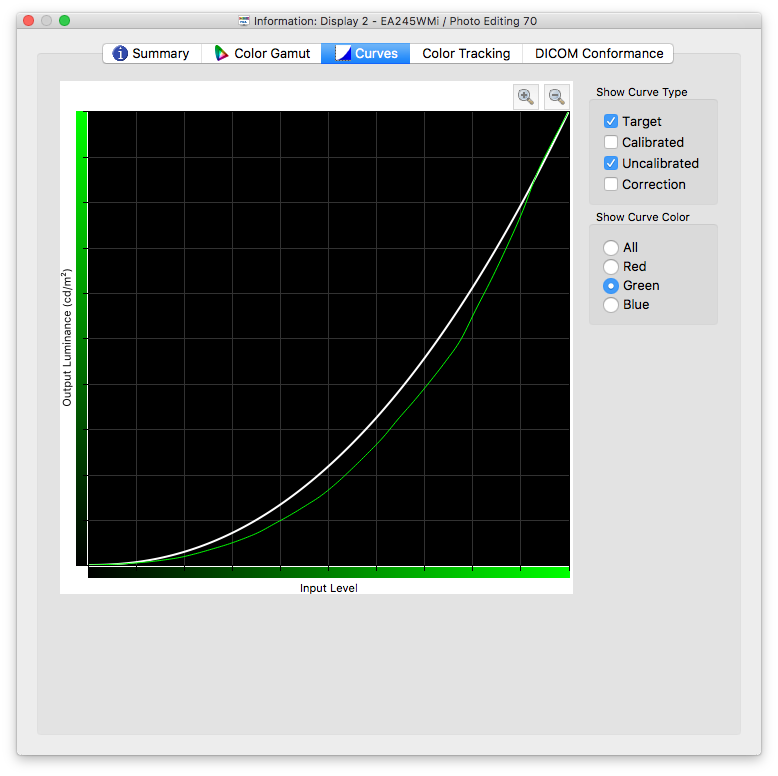This screenshot has width=778, height=776.
Task: Click the document icon in title bar
Action: tap(244, 21)
